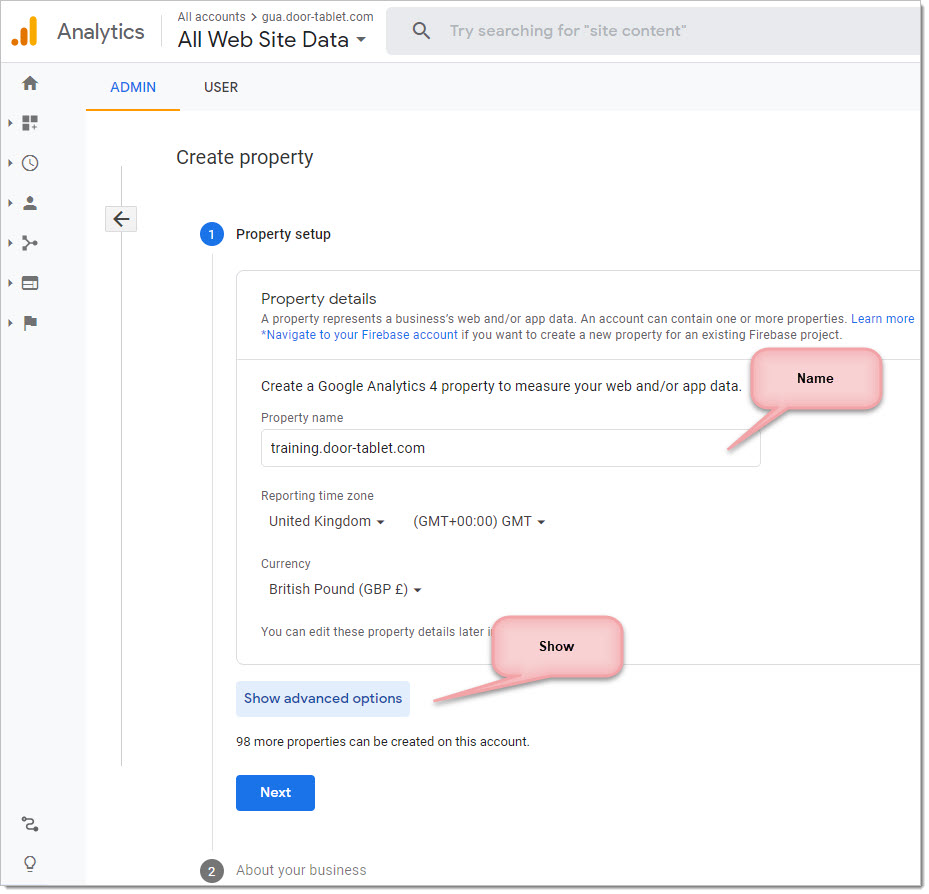The width and height of the screenshot is (929, 894).
Task: Expand the Audience section arrow
Action: click(x=10, y=204)
